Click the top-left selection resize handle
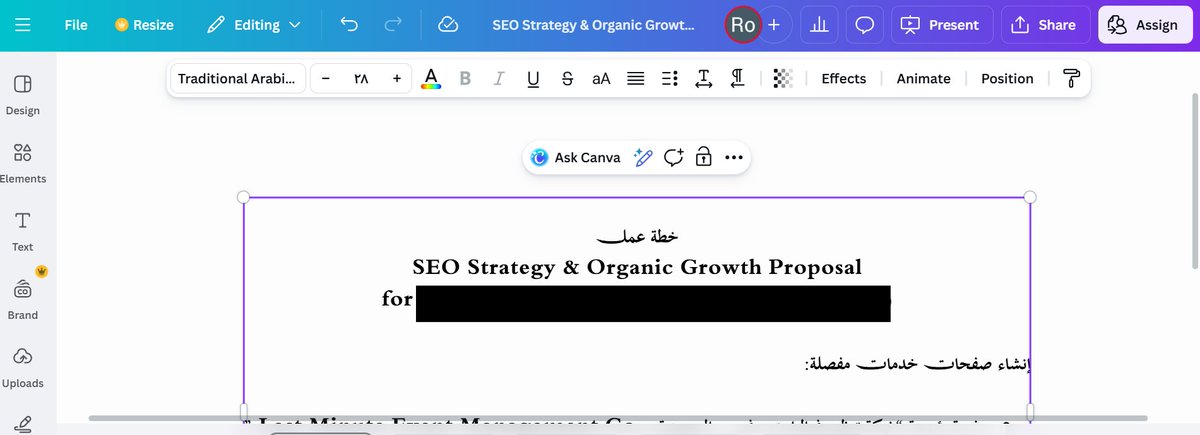The height and width of the screenshot is (435, 1200). 243,197
